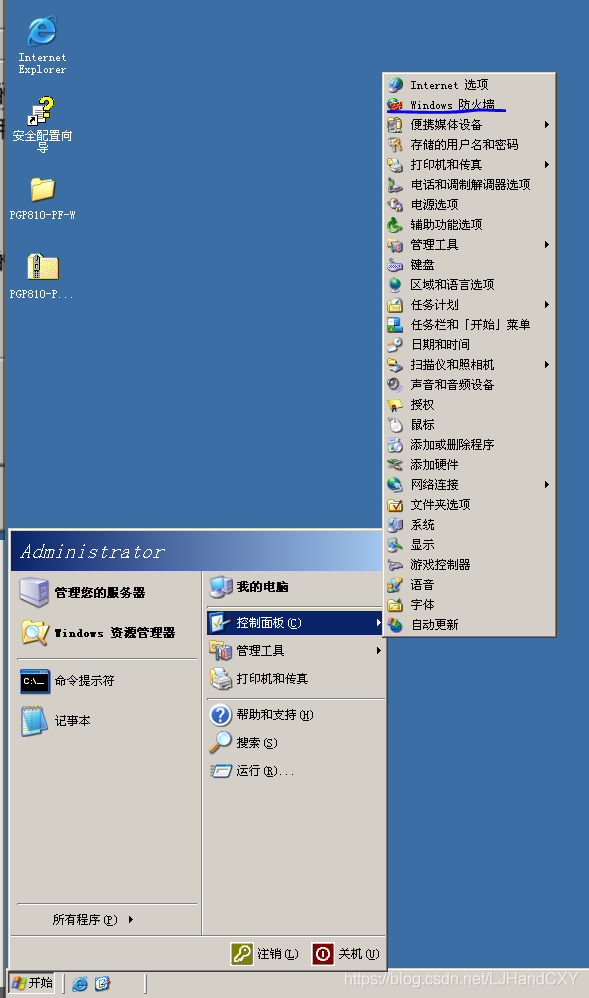Viewport: 589px width, 998px height.
Task: Click the 注销(L) log off button
Action: [265, 953]
